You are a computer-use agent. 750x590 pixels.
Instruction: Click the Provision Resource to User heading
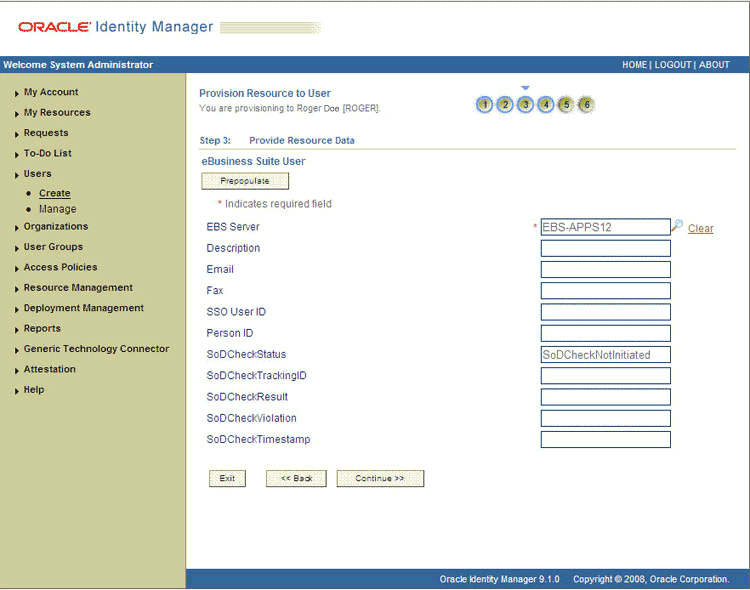pos(265,93)
